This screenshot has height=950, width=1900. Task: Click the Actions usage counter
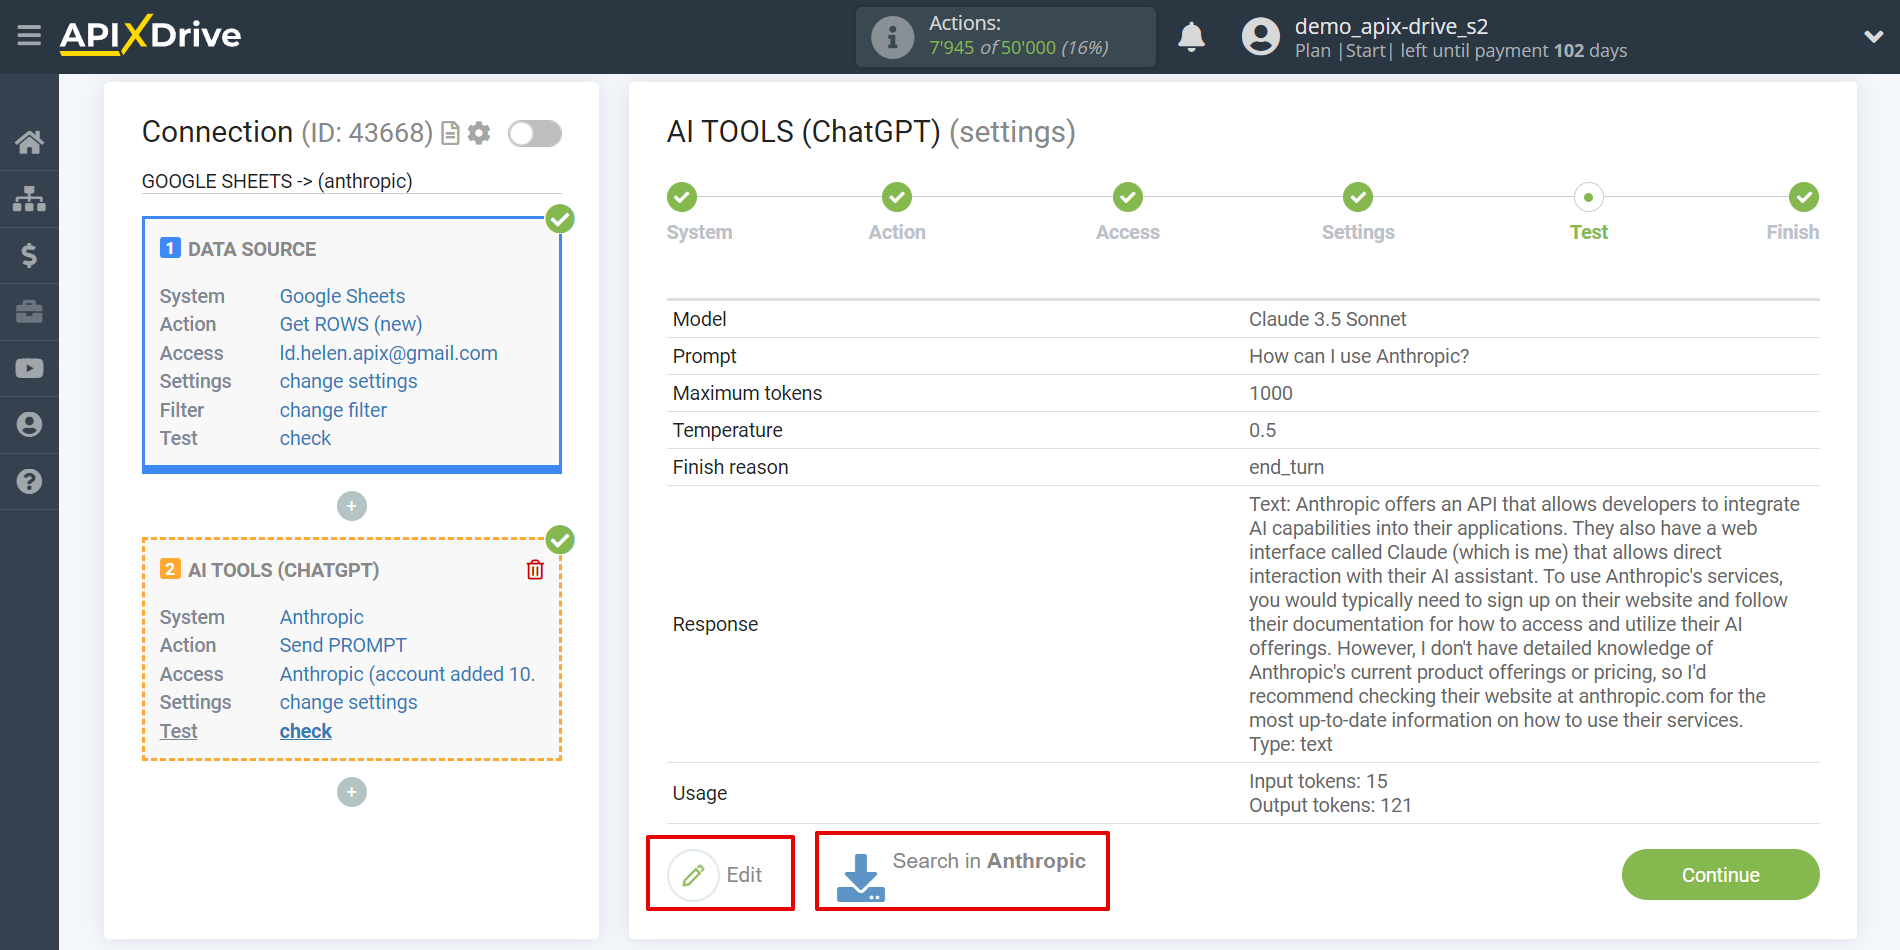(1006, 37)
